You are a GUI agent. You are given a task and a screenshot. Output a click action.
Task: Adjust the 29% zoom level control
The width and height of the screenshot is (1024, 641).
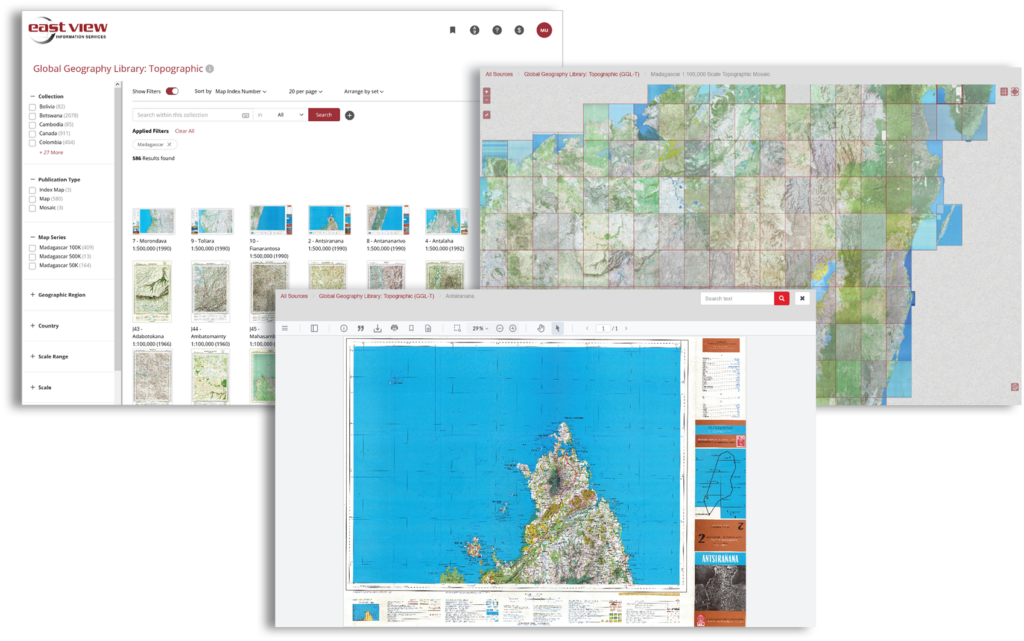(x=480, y=328)
